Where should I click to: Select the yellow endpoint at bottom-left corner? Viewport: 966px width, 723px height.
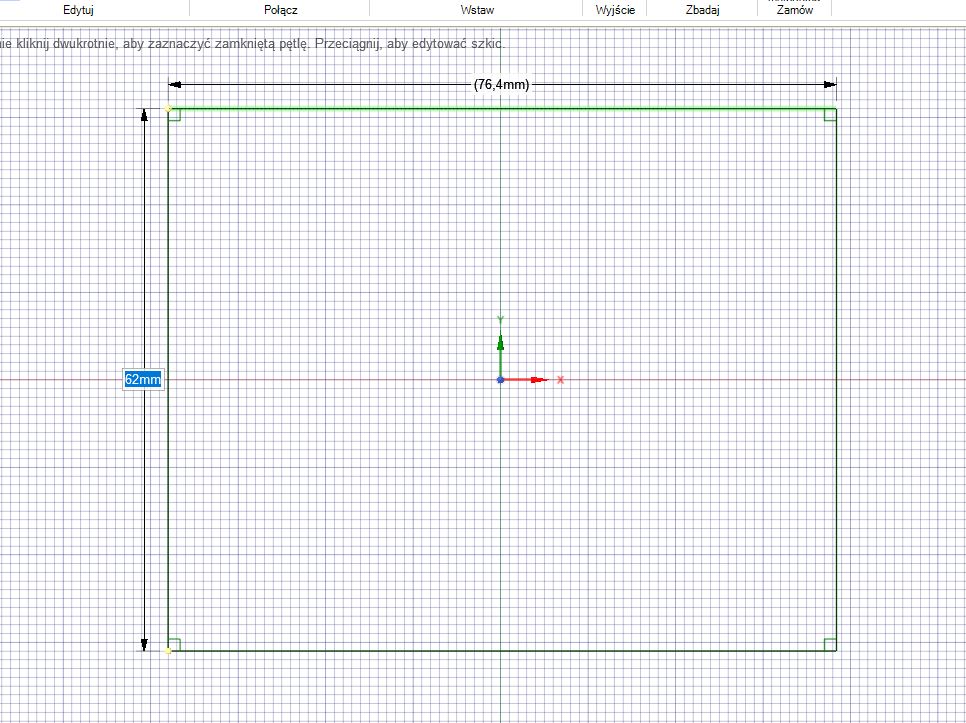click(168, 651)
